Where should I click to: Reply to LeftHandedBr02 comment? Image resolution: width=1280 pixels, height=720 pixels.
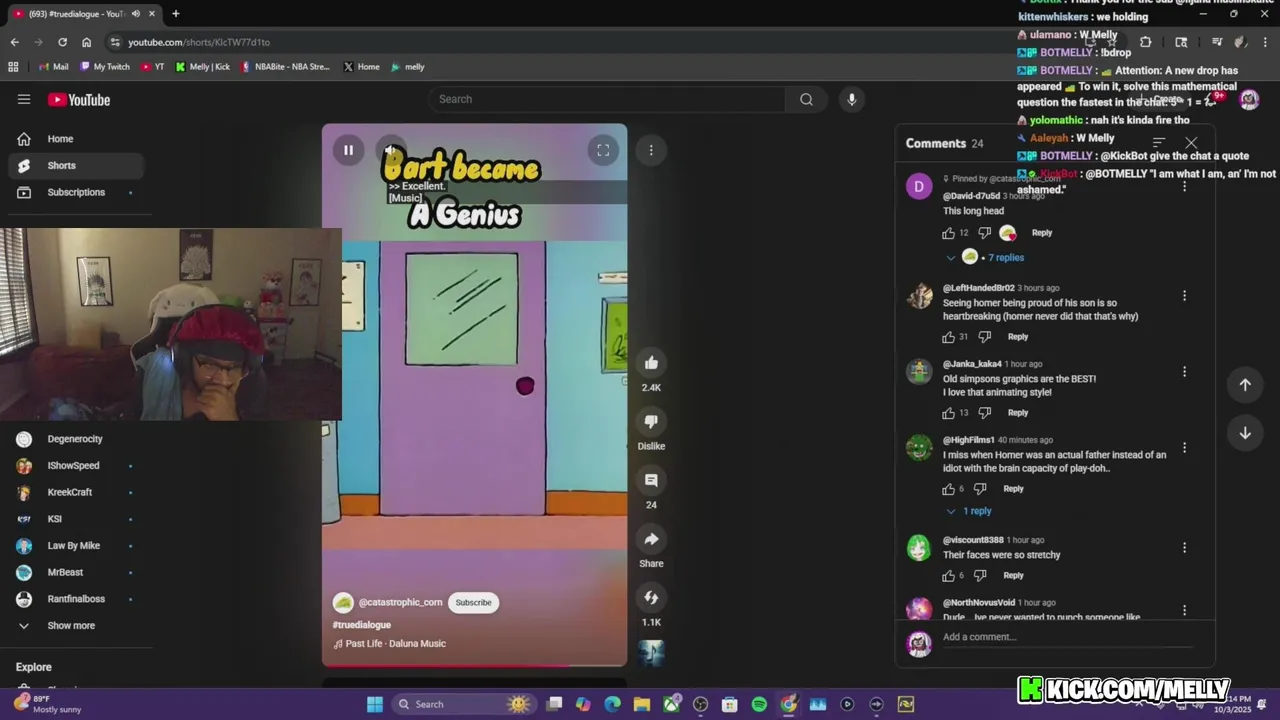click(x=1018, y=337)
